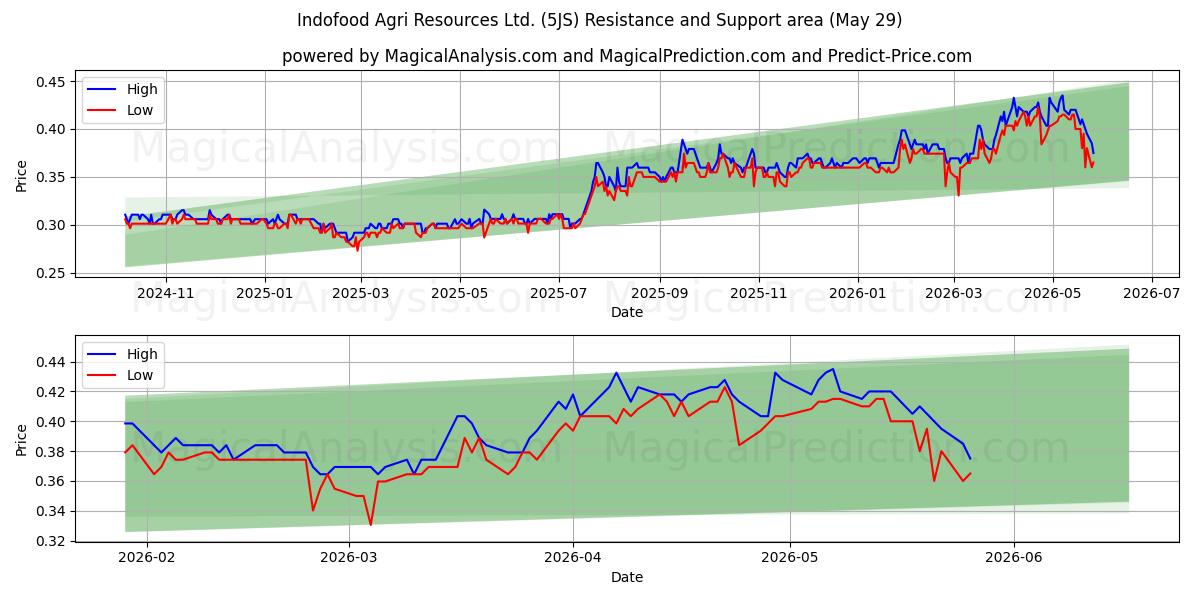Click the 0.34 tick label on the bottom chart
Image resolution: width=1200 pixels, height=600 pixels.
tap(52, 512)
